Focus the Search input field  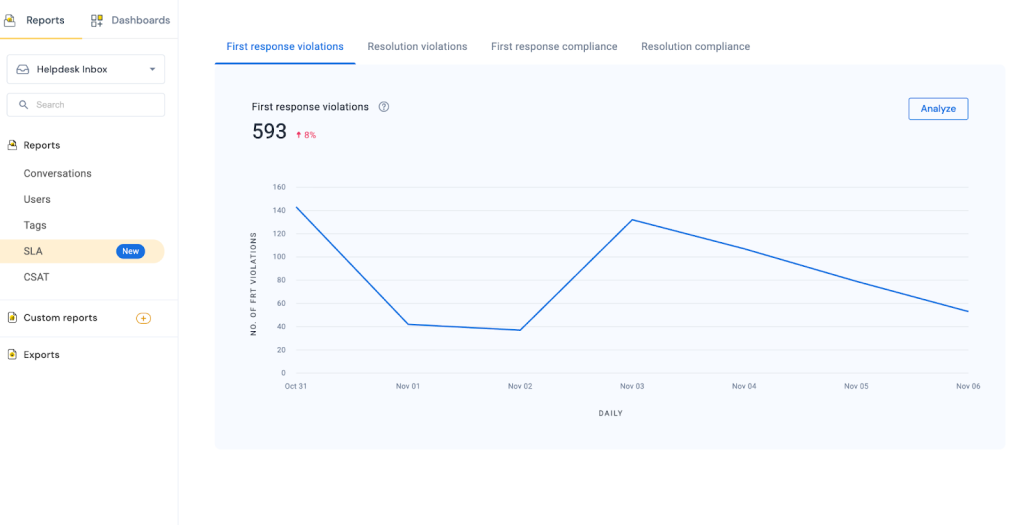coord(86,104)
